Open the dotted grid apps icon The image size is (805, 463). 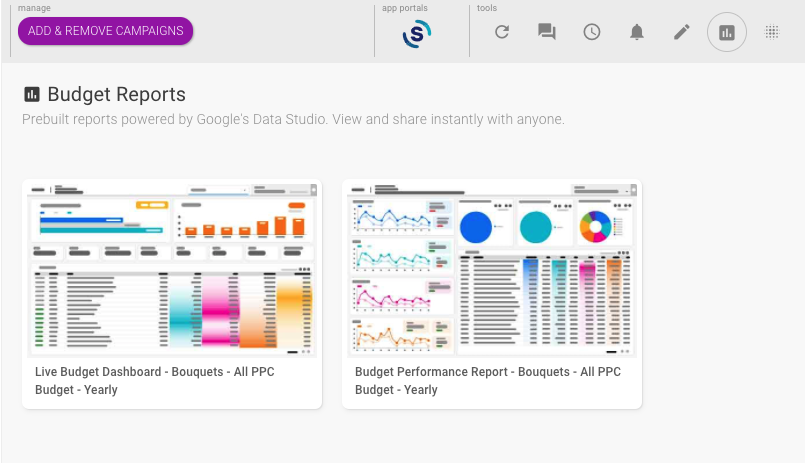coord(772,32)
